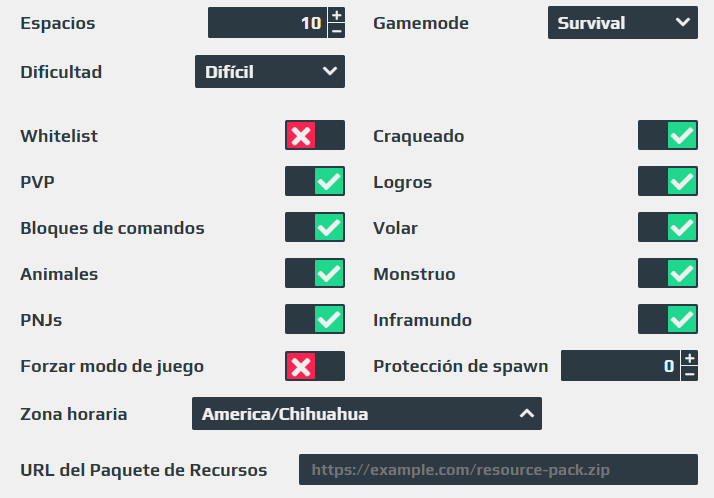Turn off Monstruo spawning toggle
Screen dimensions: 714x498
668,273
